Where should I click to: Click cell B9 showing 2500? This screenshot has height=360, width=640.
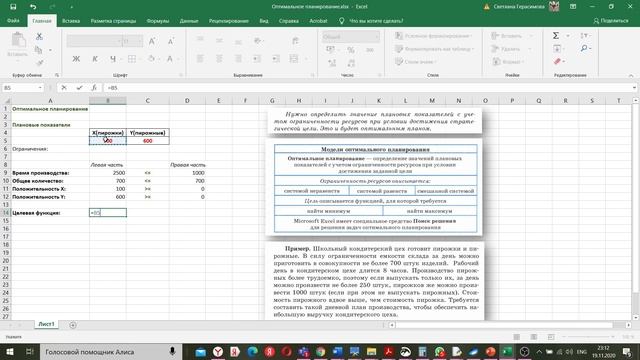[x=108, y=173]
